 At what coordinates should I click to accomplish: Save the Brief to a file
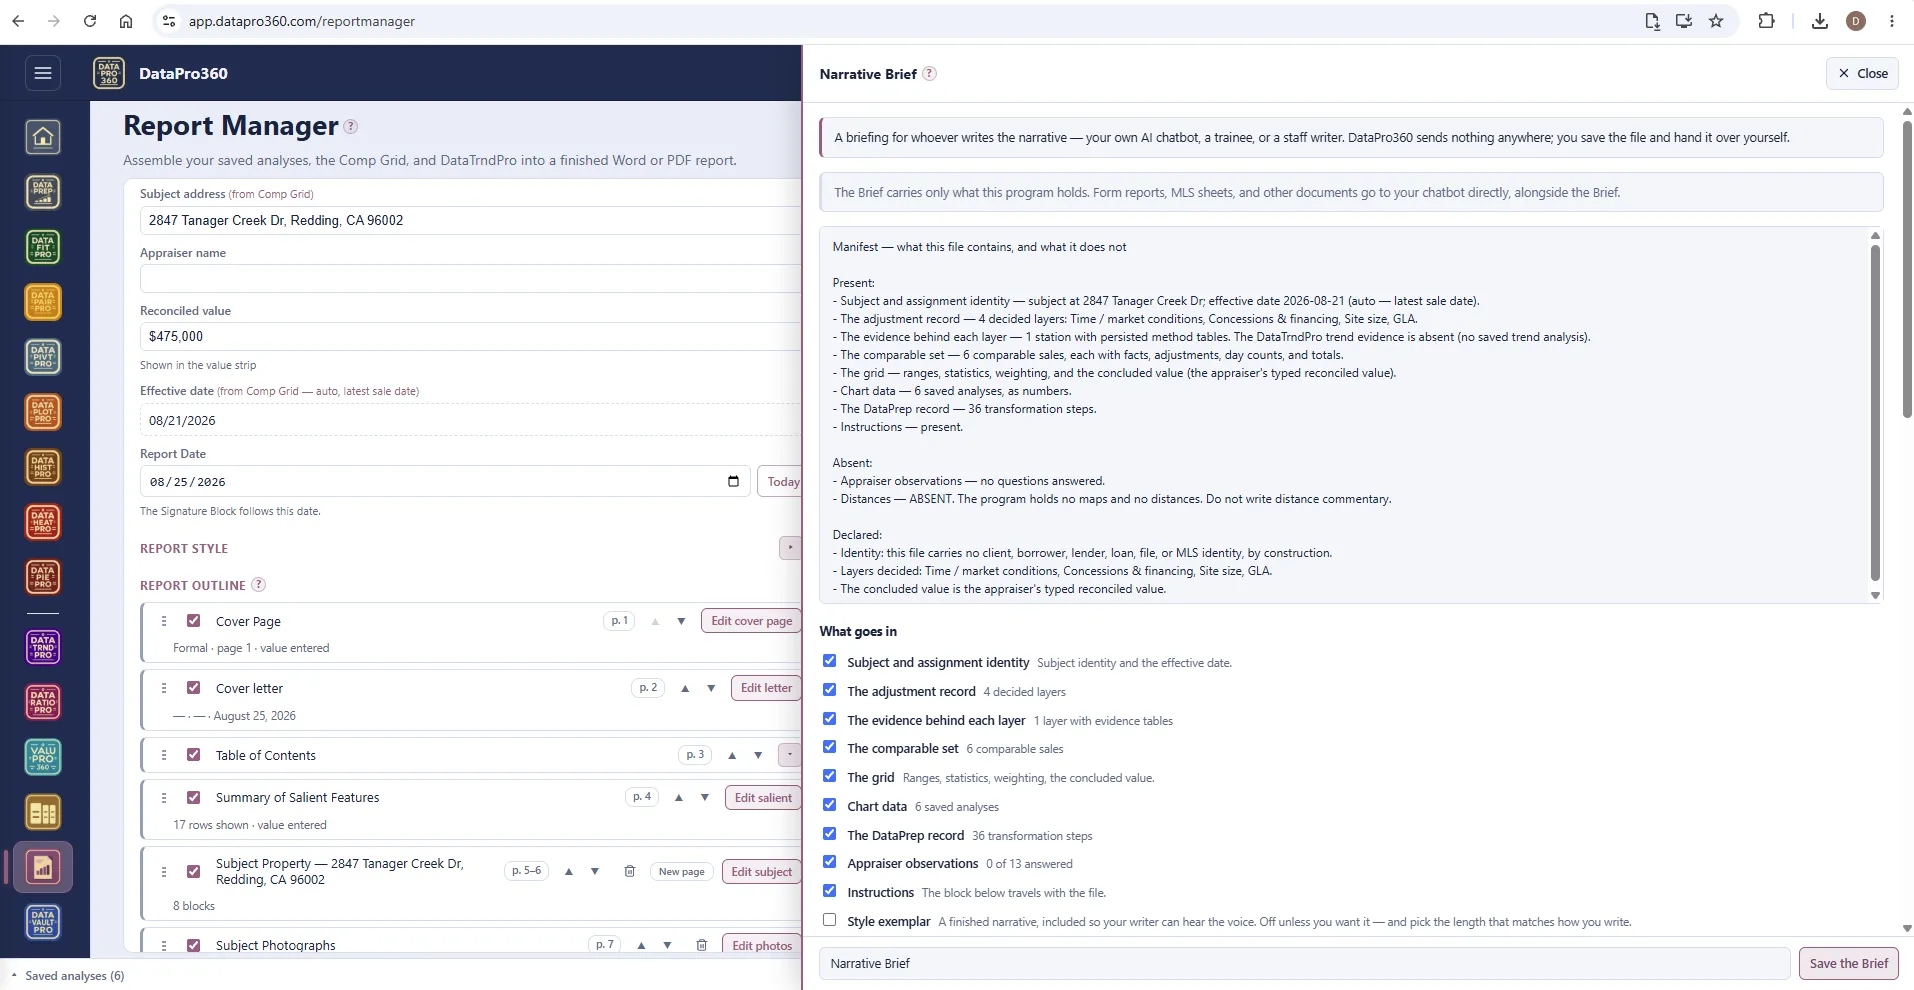point(1848,963)
